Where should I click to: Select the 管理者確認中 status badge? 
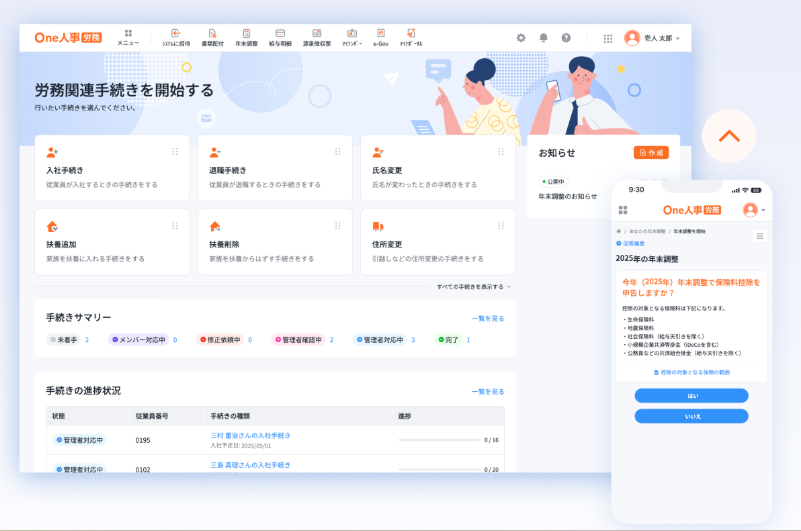click(298, 340)
